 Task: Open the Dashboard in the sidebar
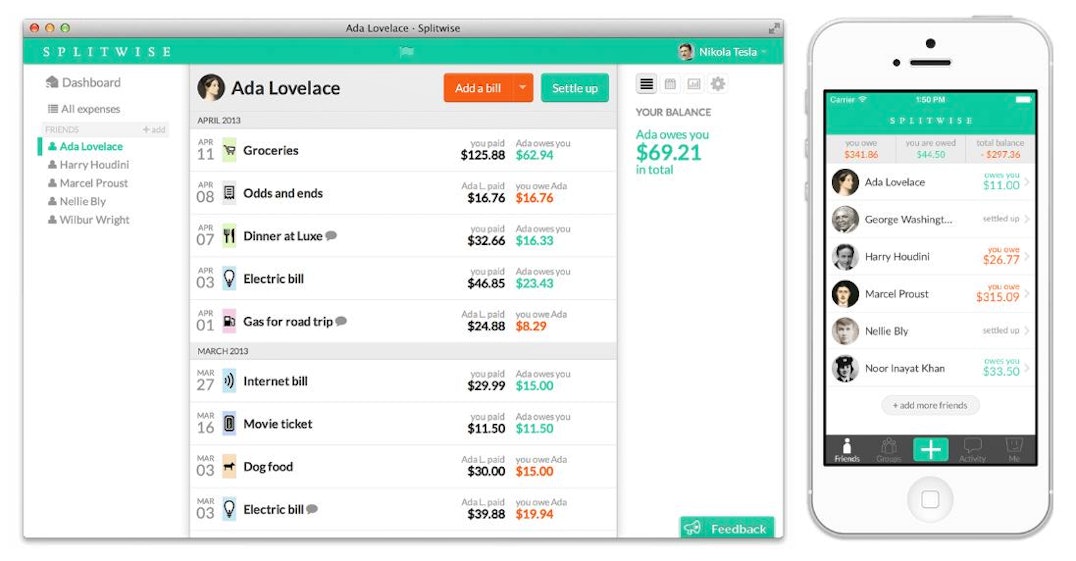83,82
